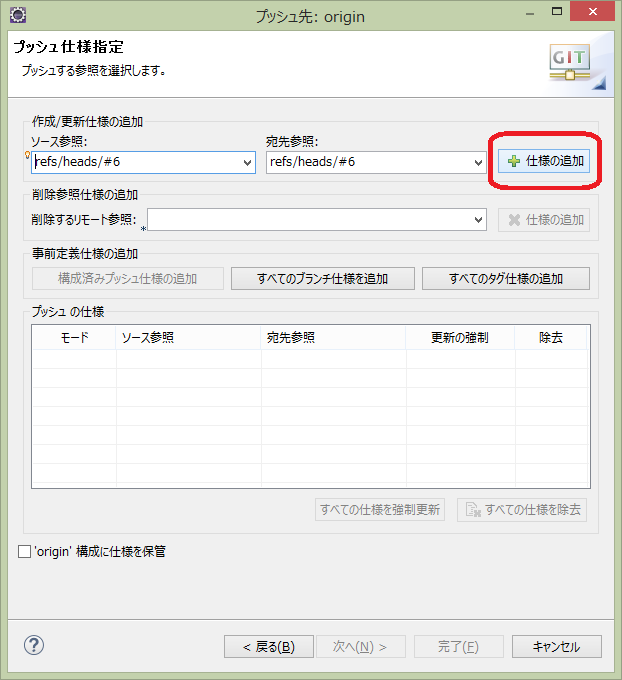
Task: Click the 除去 column header
Action: (x=551, y=337)
